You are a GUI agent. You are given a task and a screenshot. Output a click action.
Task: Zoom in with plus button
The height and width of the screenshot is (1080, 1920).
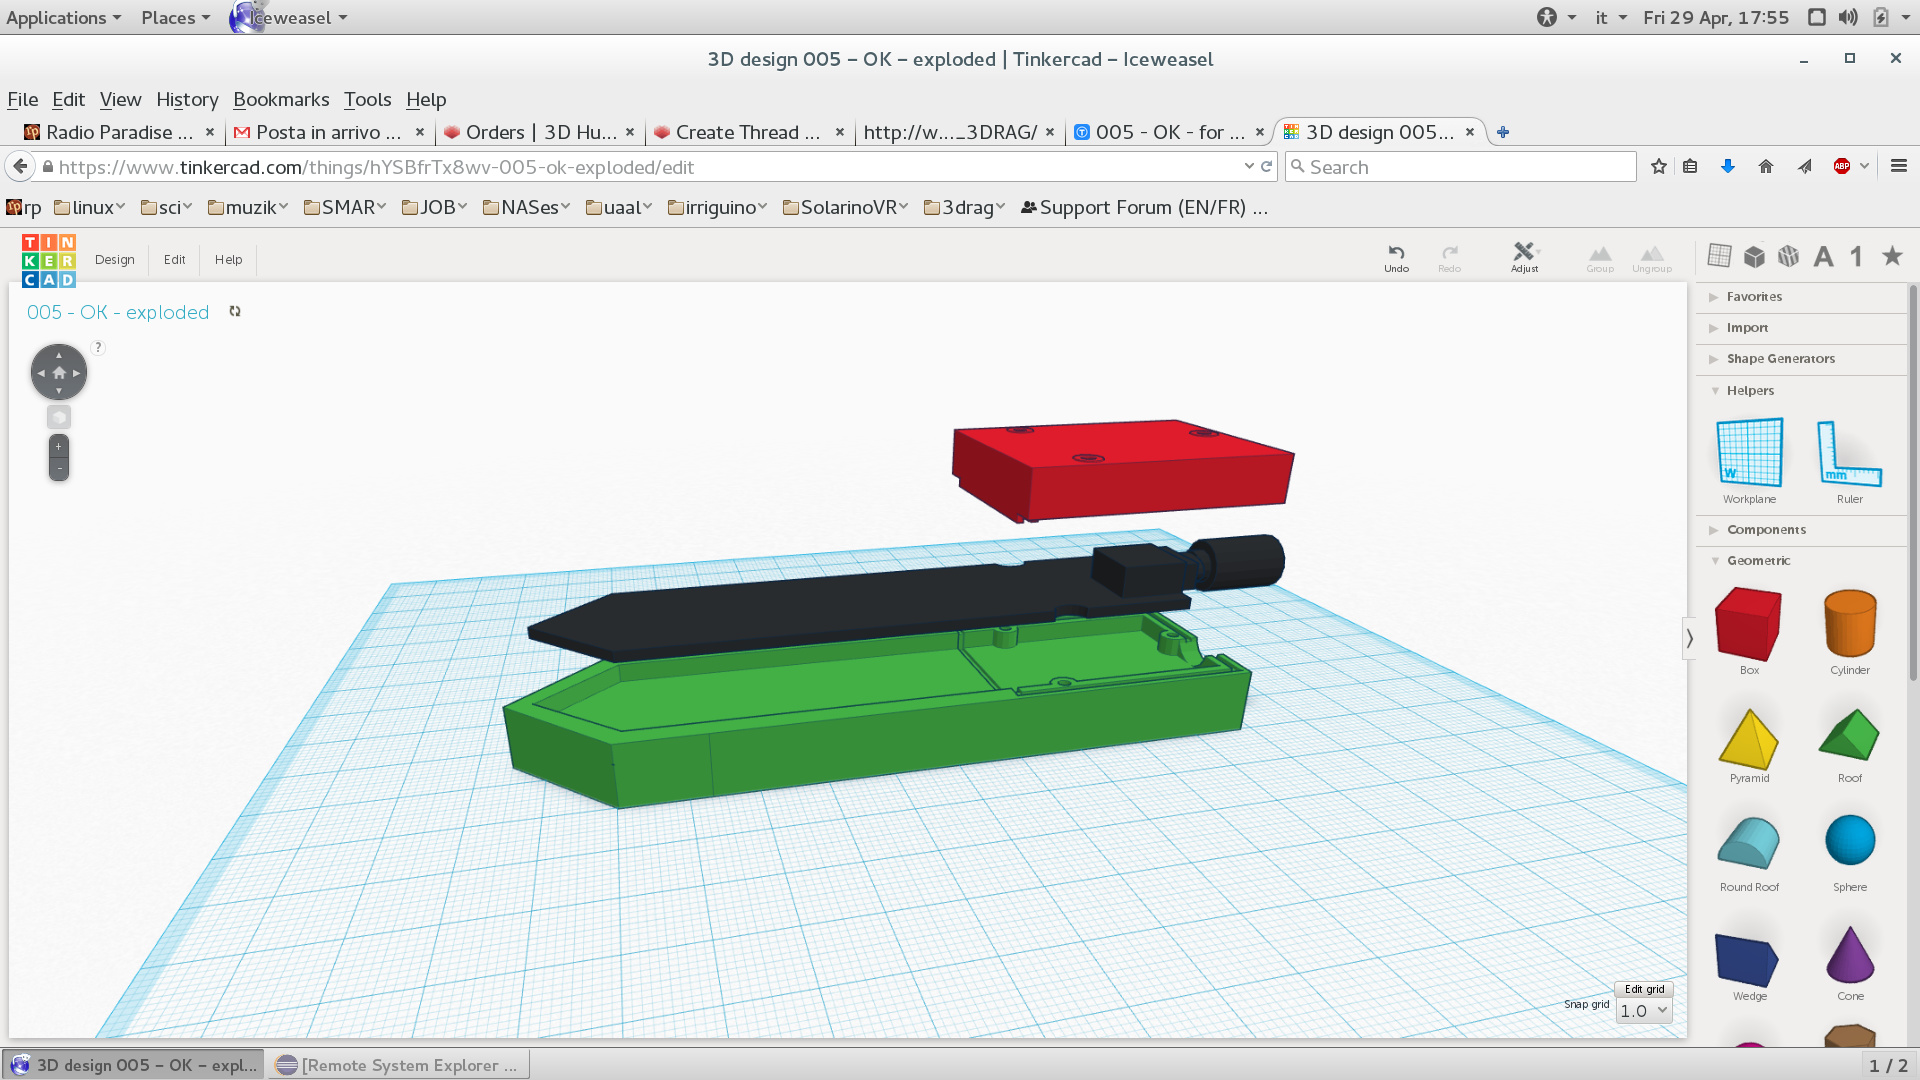(x=59, y=447)
